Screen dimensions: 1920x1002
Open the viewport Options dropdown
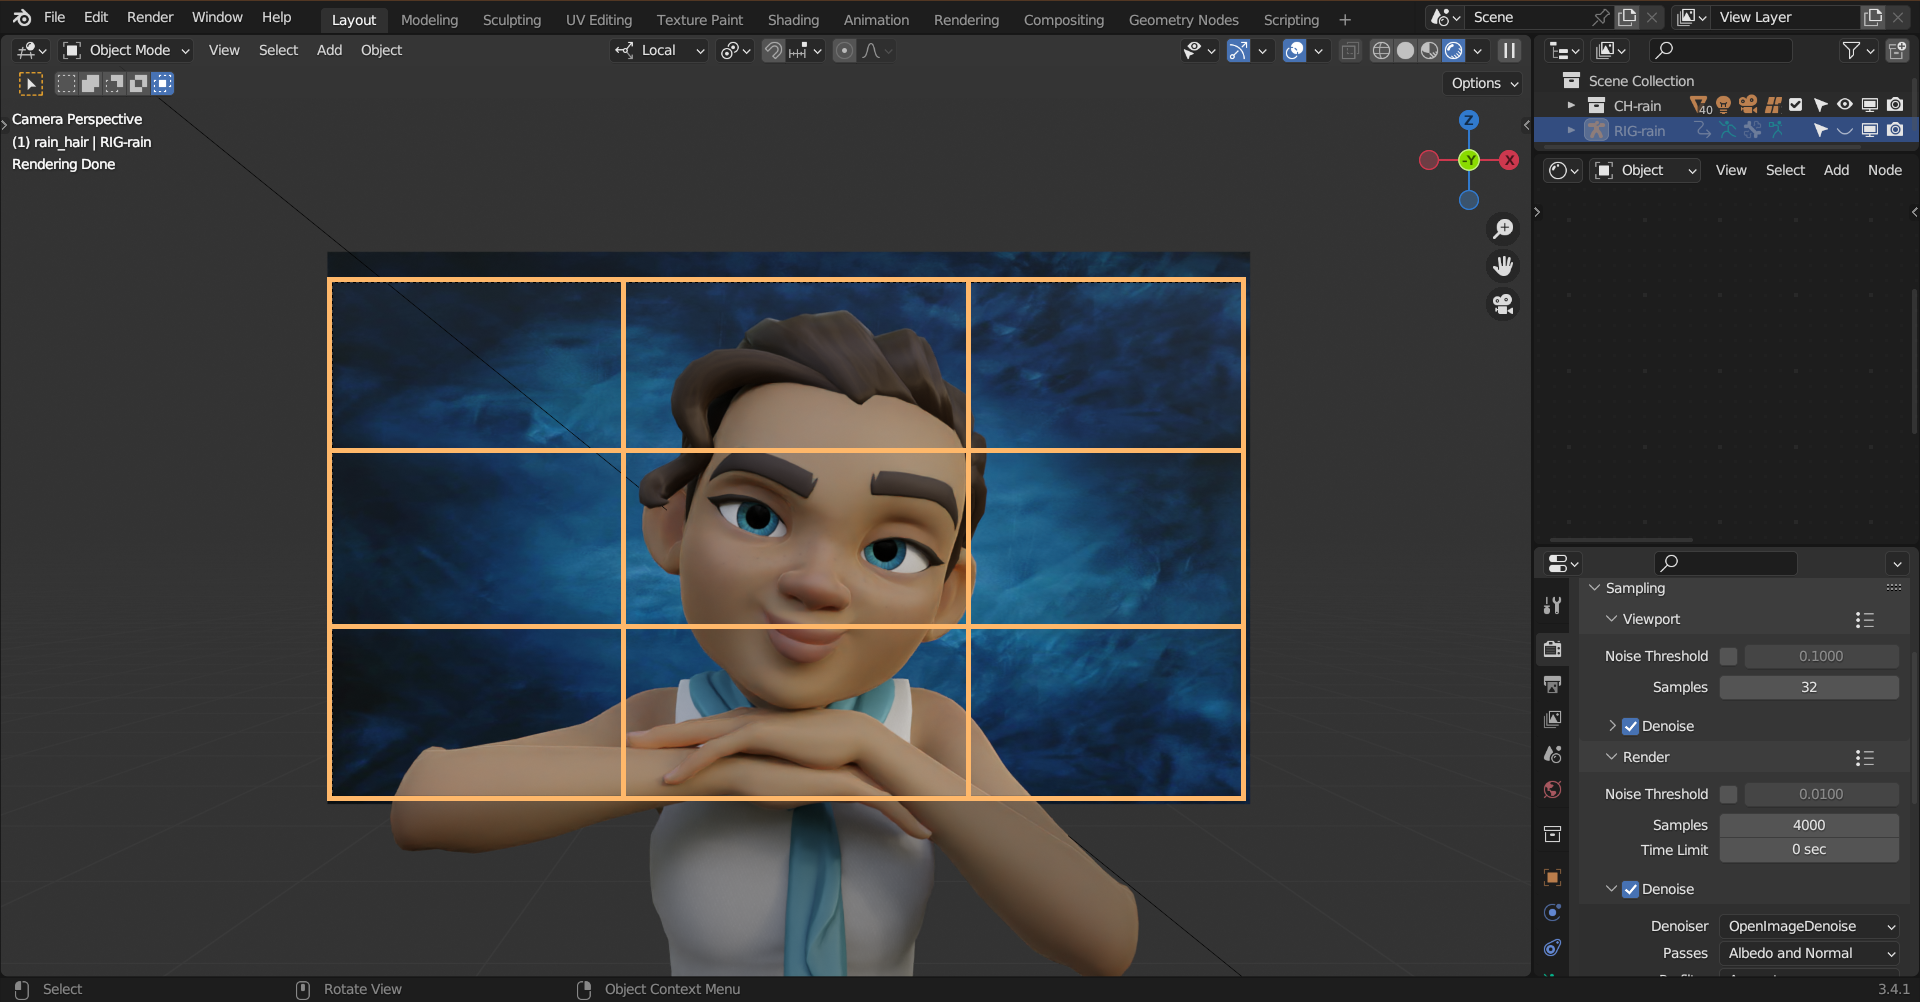(1484, 83)
